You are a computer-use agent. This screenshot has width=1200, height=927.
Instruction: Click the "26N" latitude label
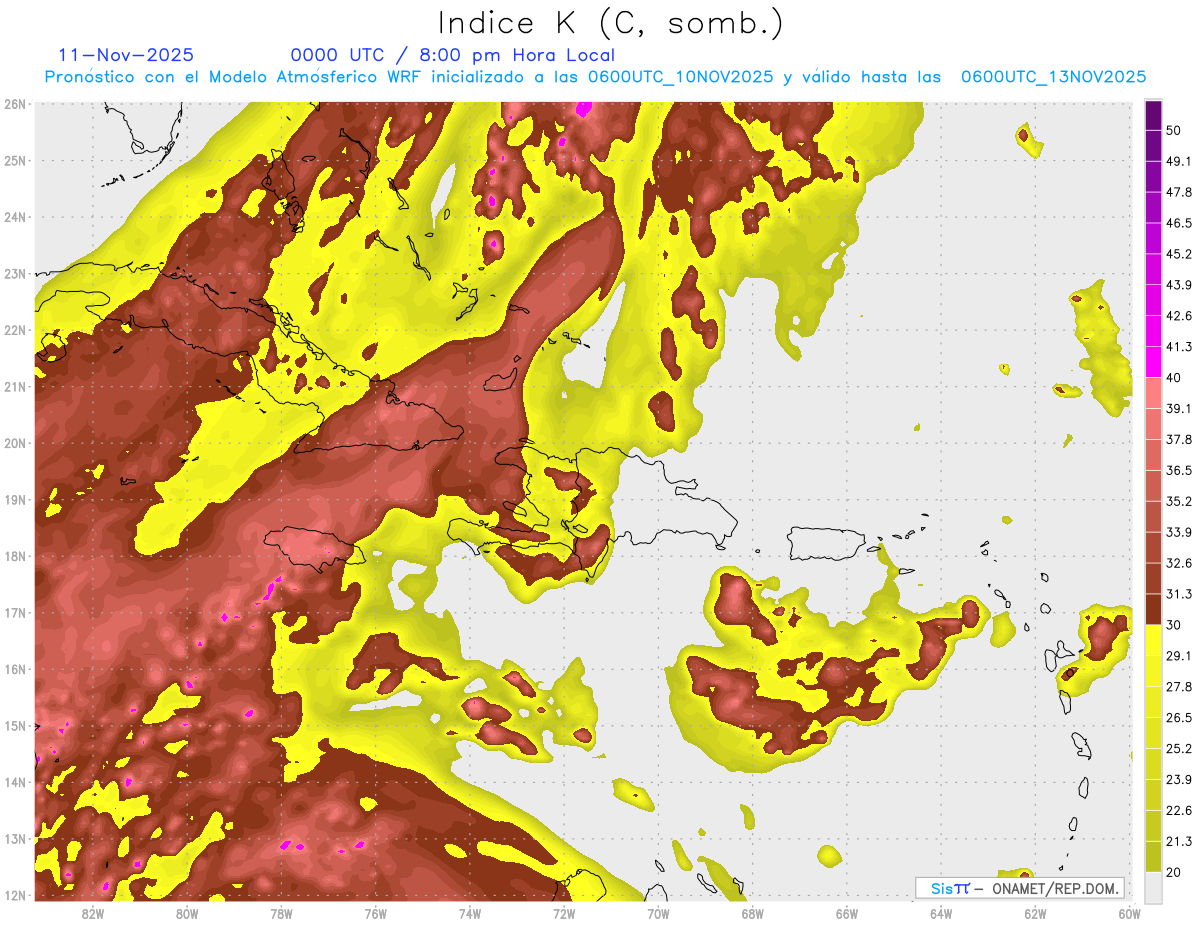[15, 104]
